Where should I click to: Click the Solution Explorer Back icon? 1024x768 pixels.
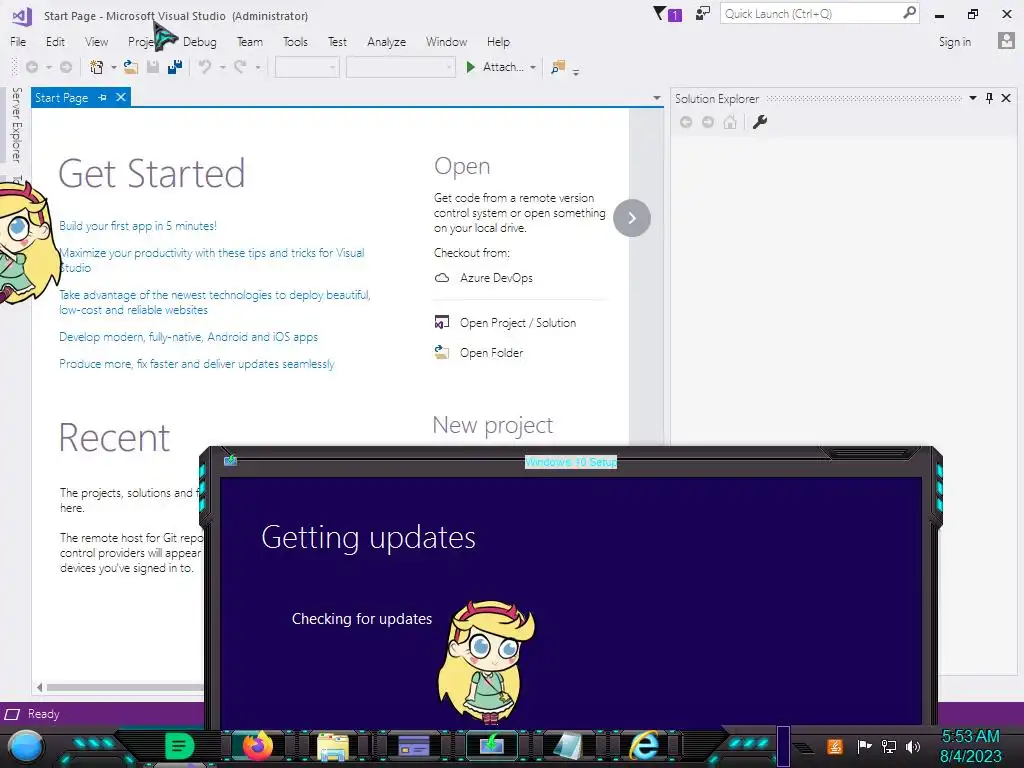click(686, 122)
